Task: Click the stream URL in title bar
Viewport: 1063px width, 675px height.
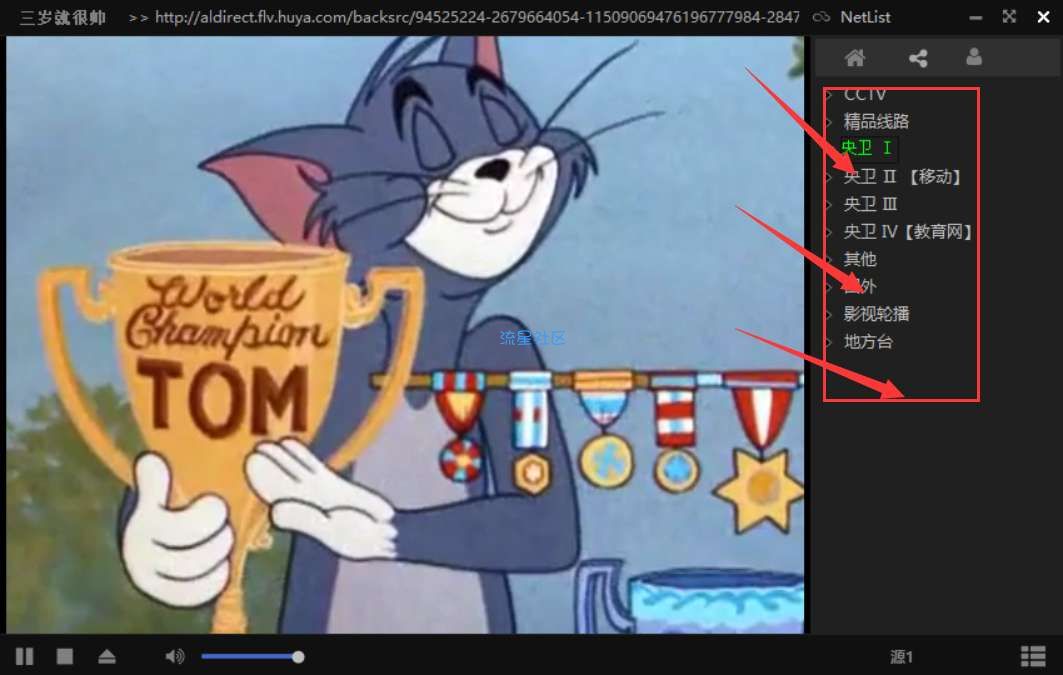Action: (x=477, y=17)
